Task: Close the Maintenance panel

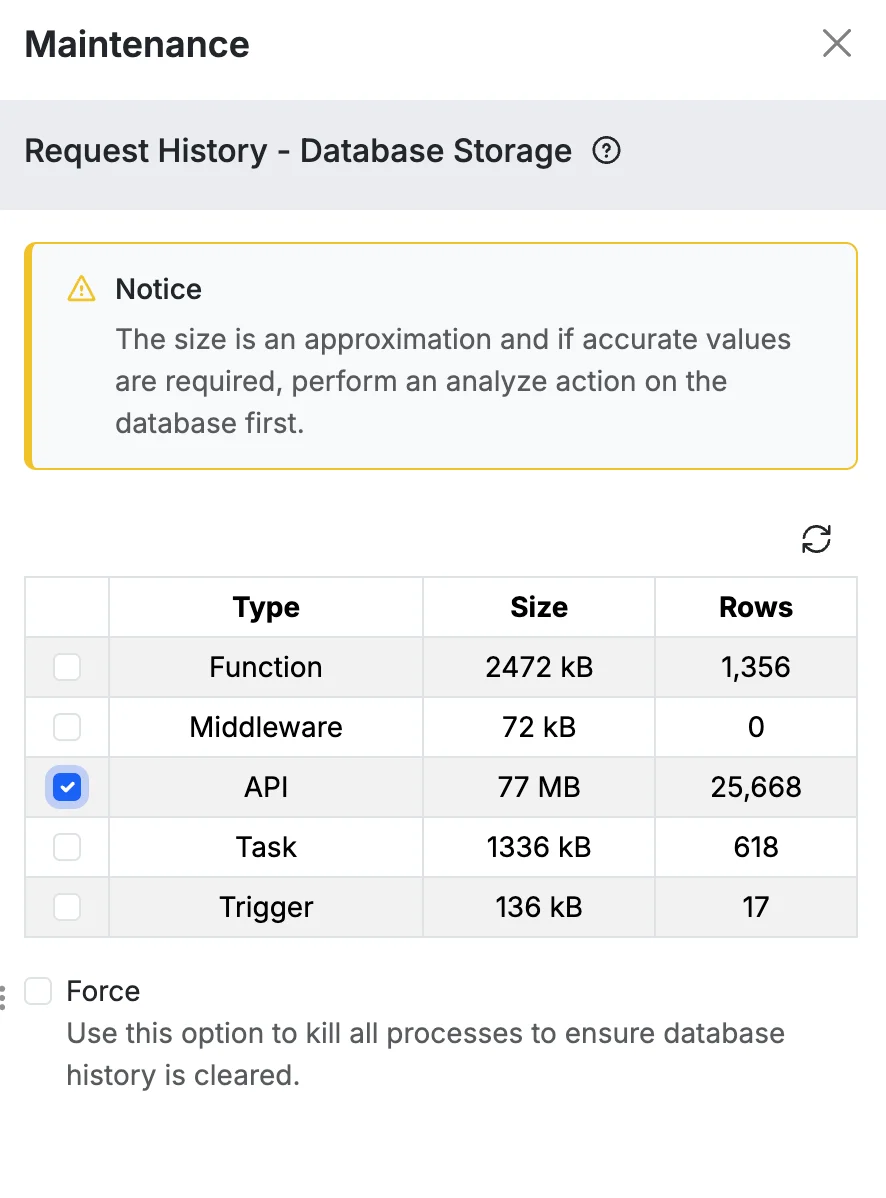Action: 836,44
